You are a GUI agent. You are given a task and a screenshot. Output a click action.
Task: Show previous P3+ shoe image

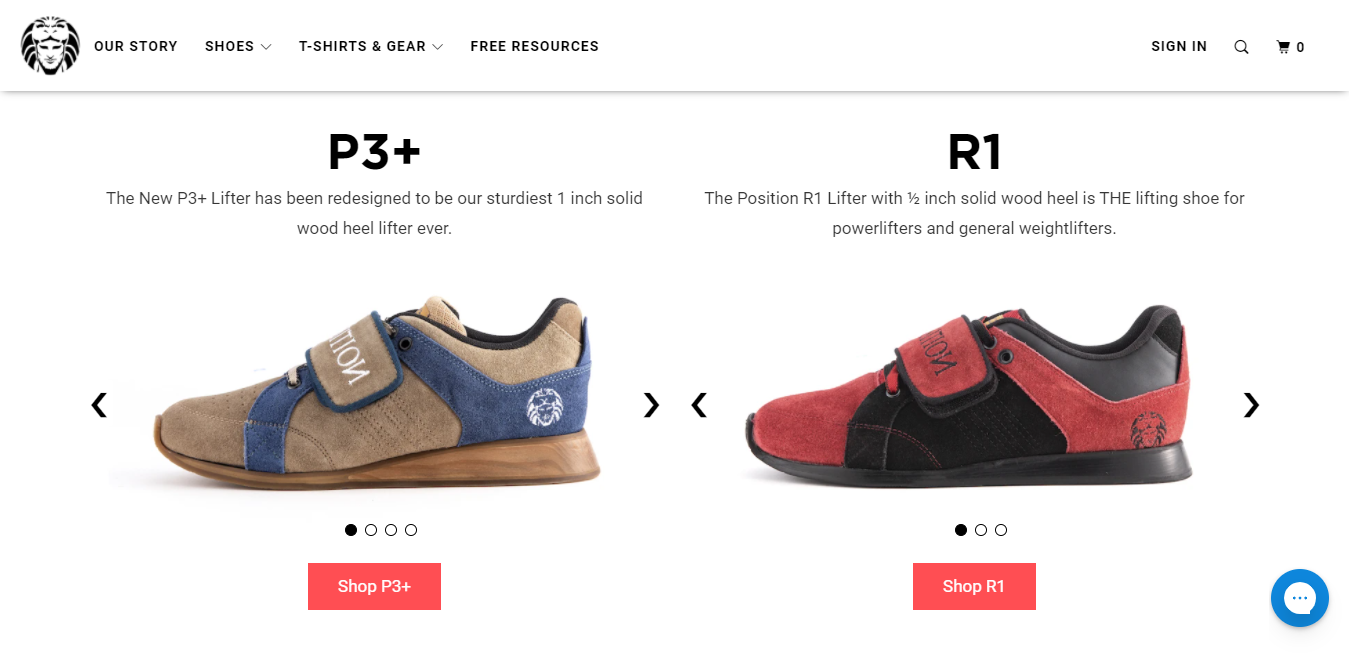coord(99,405)
